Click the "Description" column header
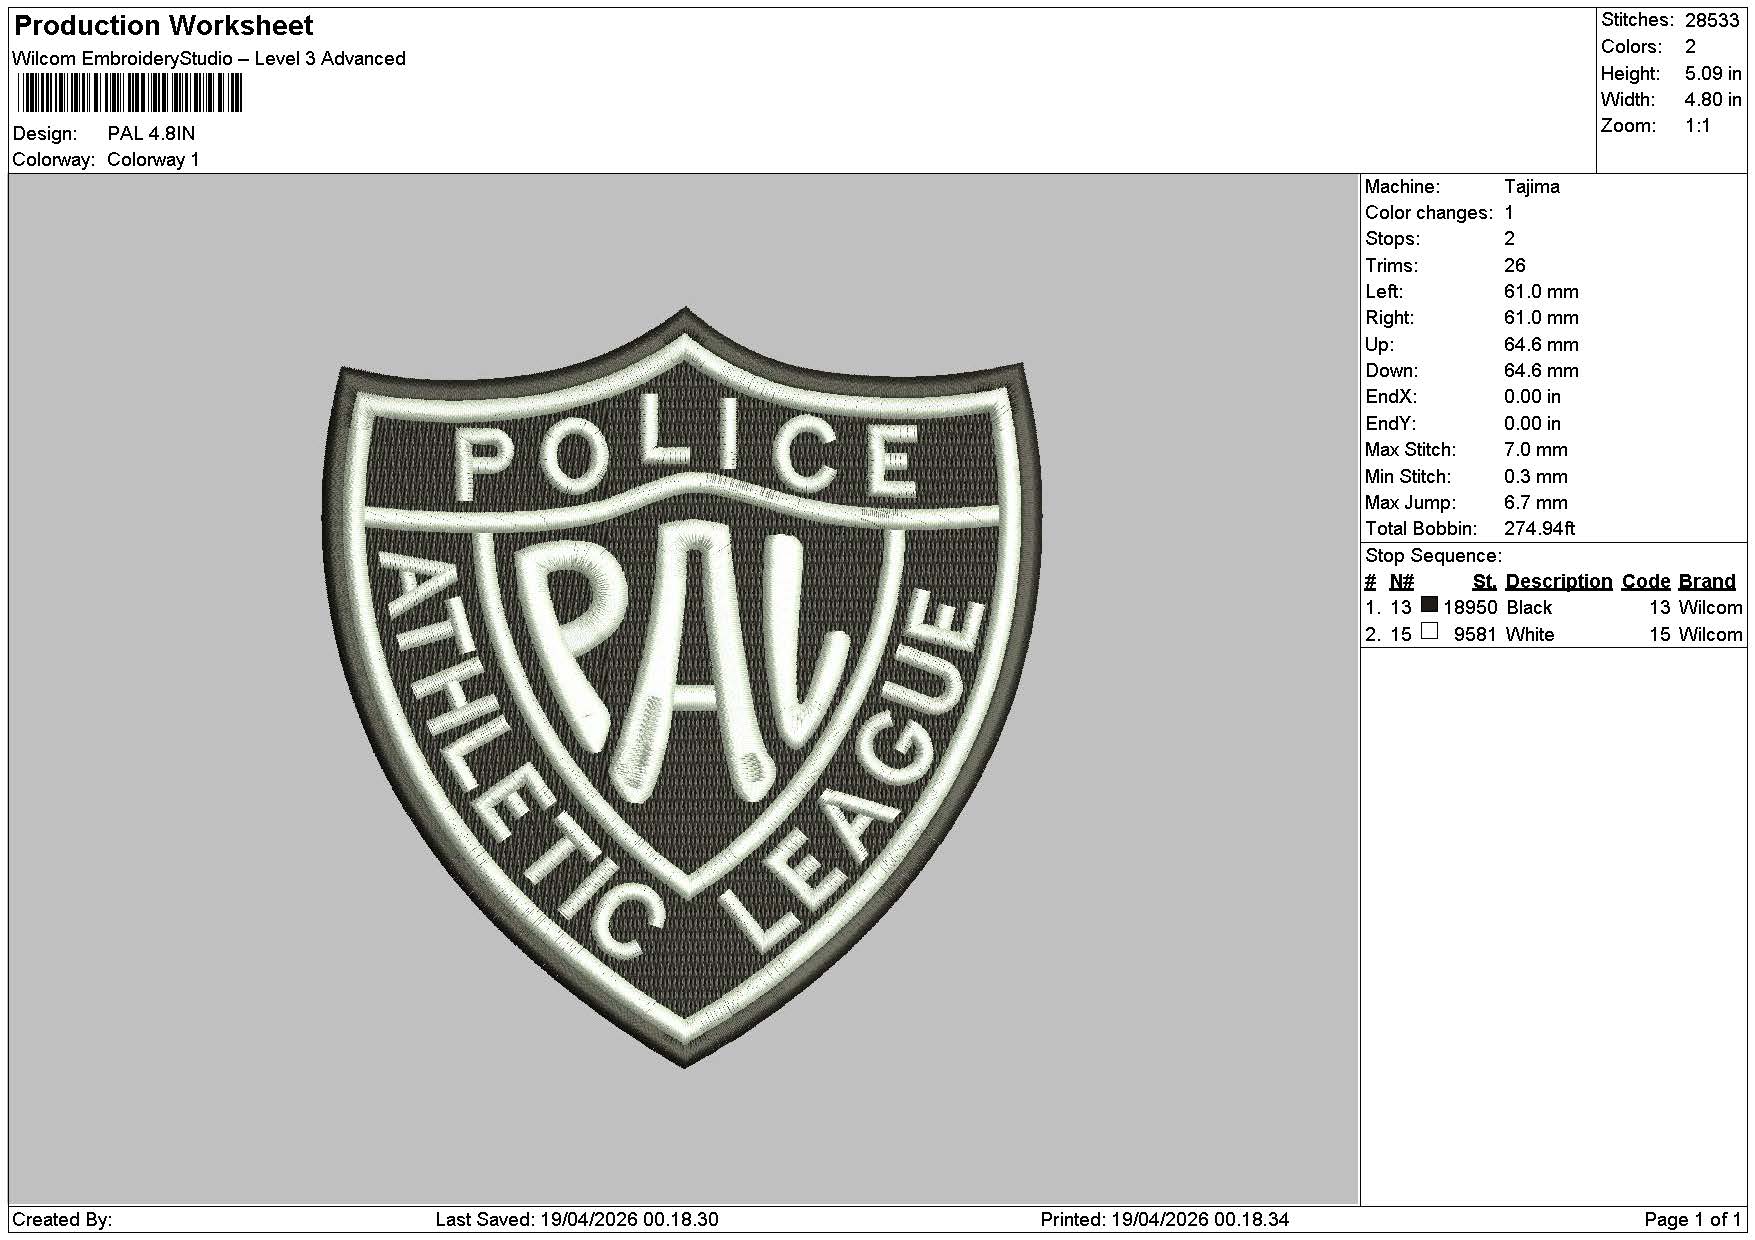The image size is (1755, 1240). click(x=1558, y=582)
